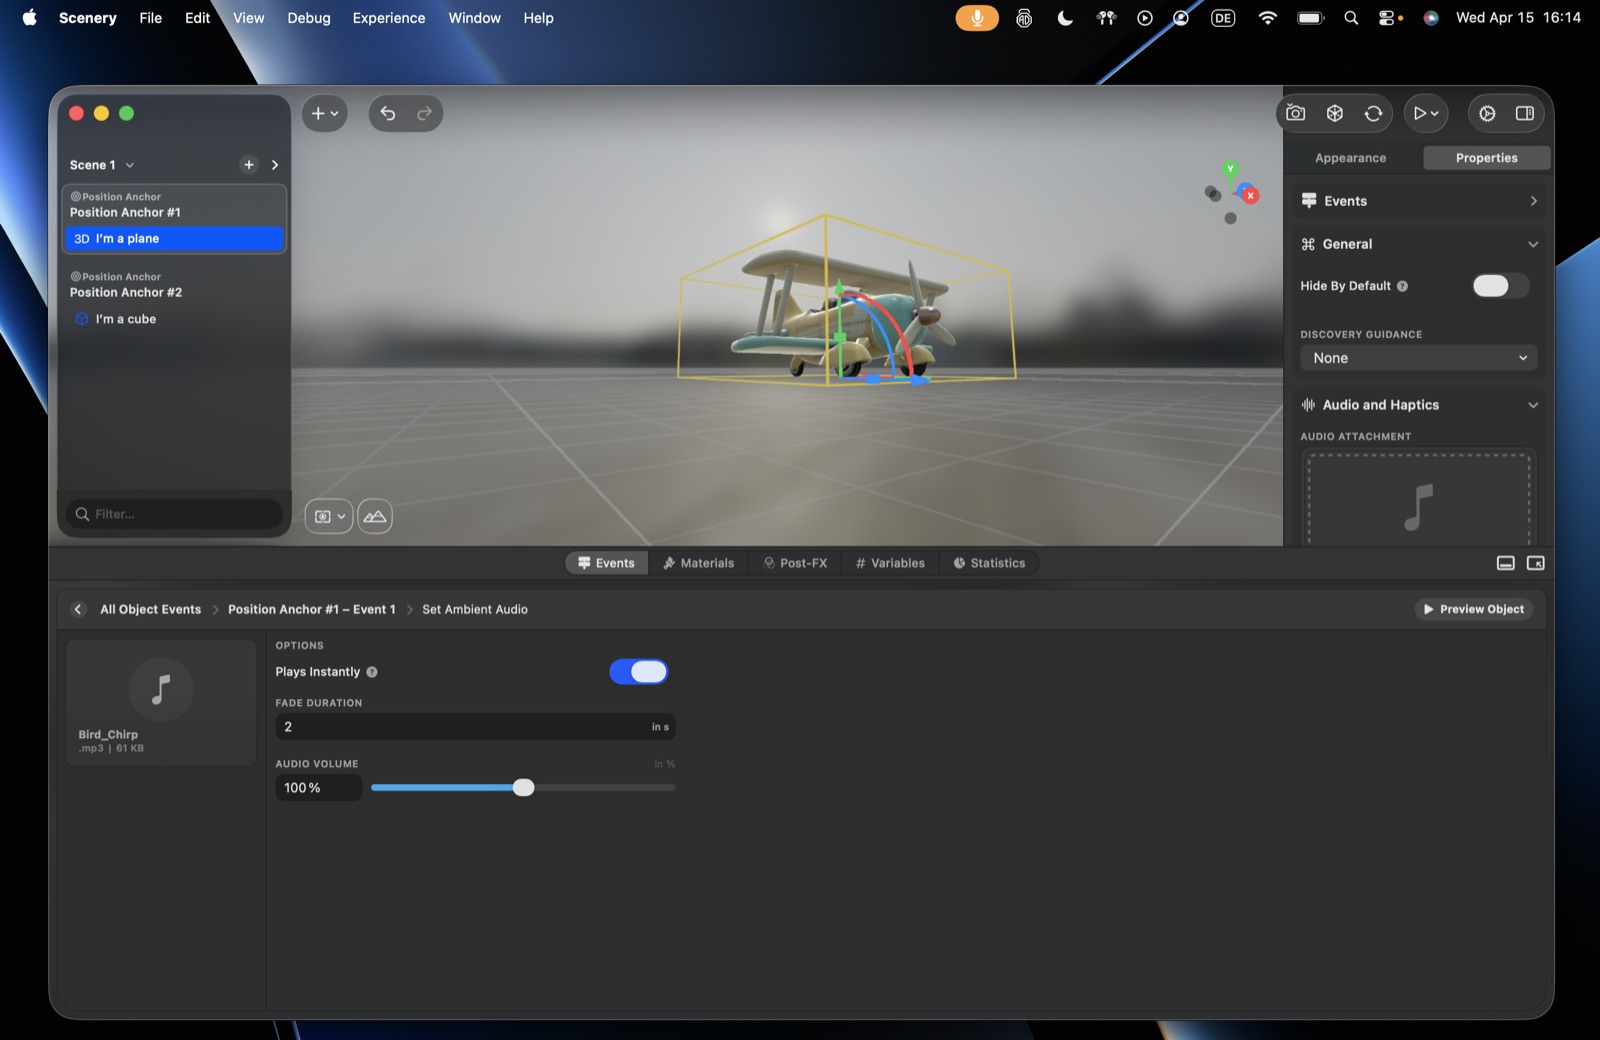The width and height of the screenshot is (1600, 1040).
Task: Toggle Hide By Default switch
Action: pyautogui.click(x=1500, y=286)
